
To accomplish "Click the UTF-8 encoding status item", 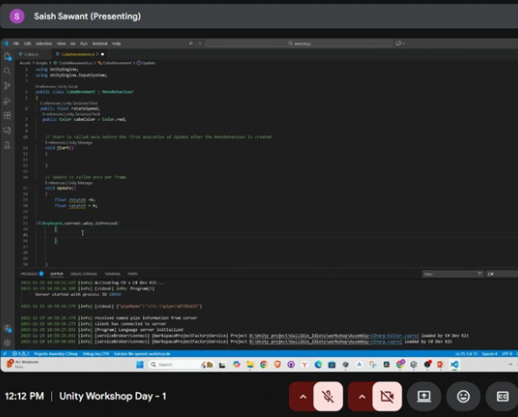I will click(x=507, y=354).
